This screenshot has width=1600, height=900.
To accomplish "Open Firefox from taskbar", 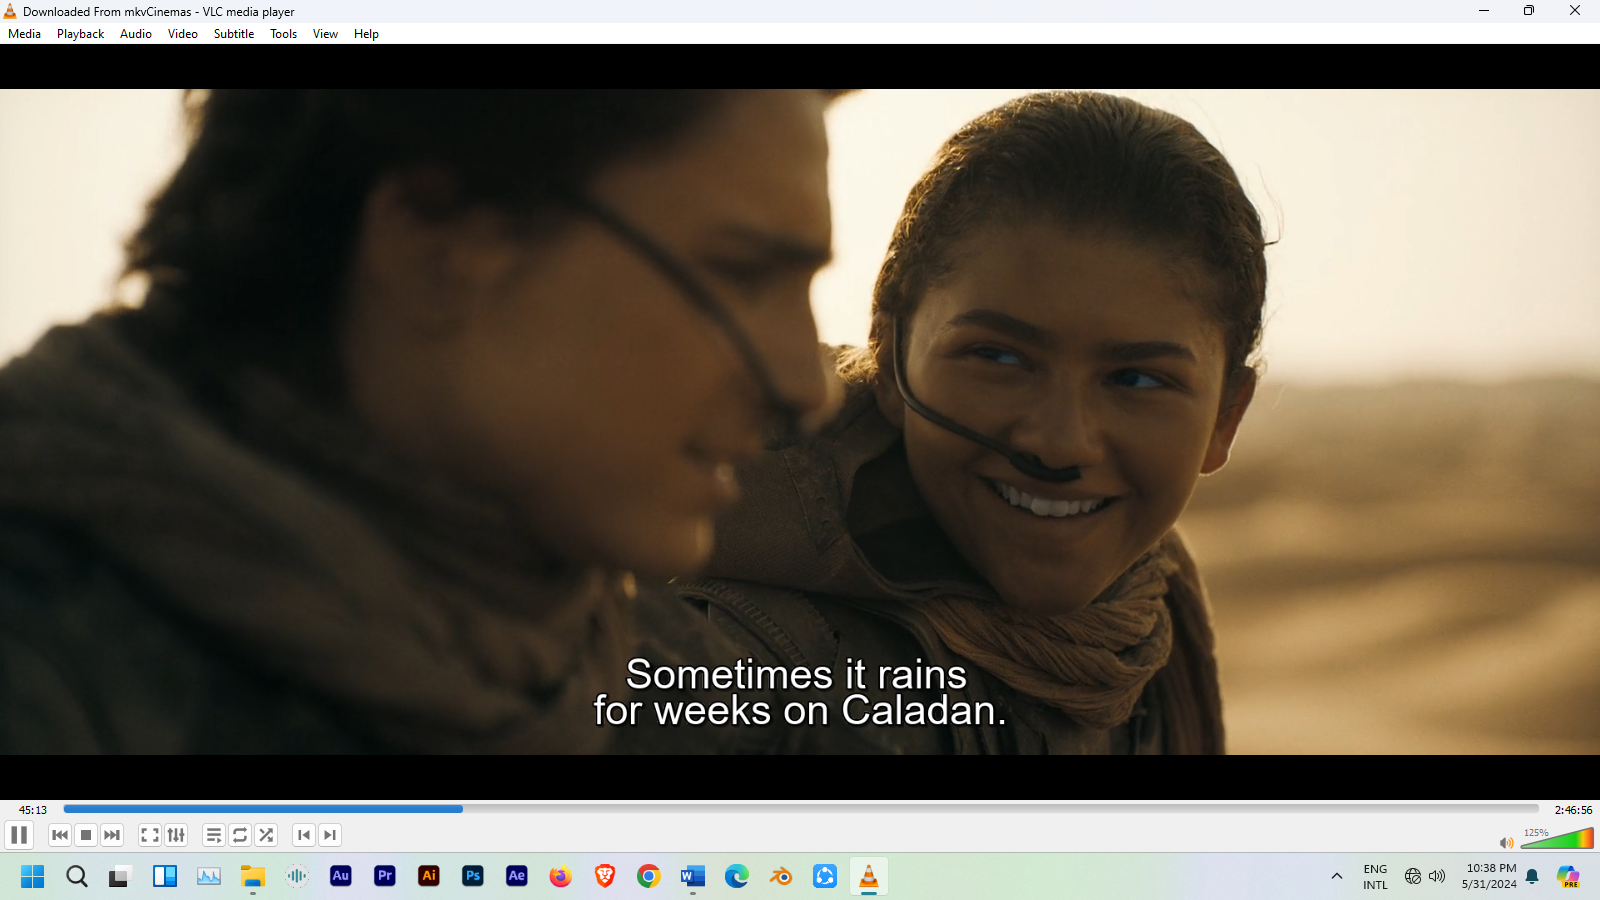I will 561,877.
